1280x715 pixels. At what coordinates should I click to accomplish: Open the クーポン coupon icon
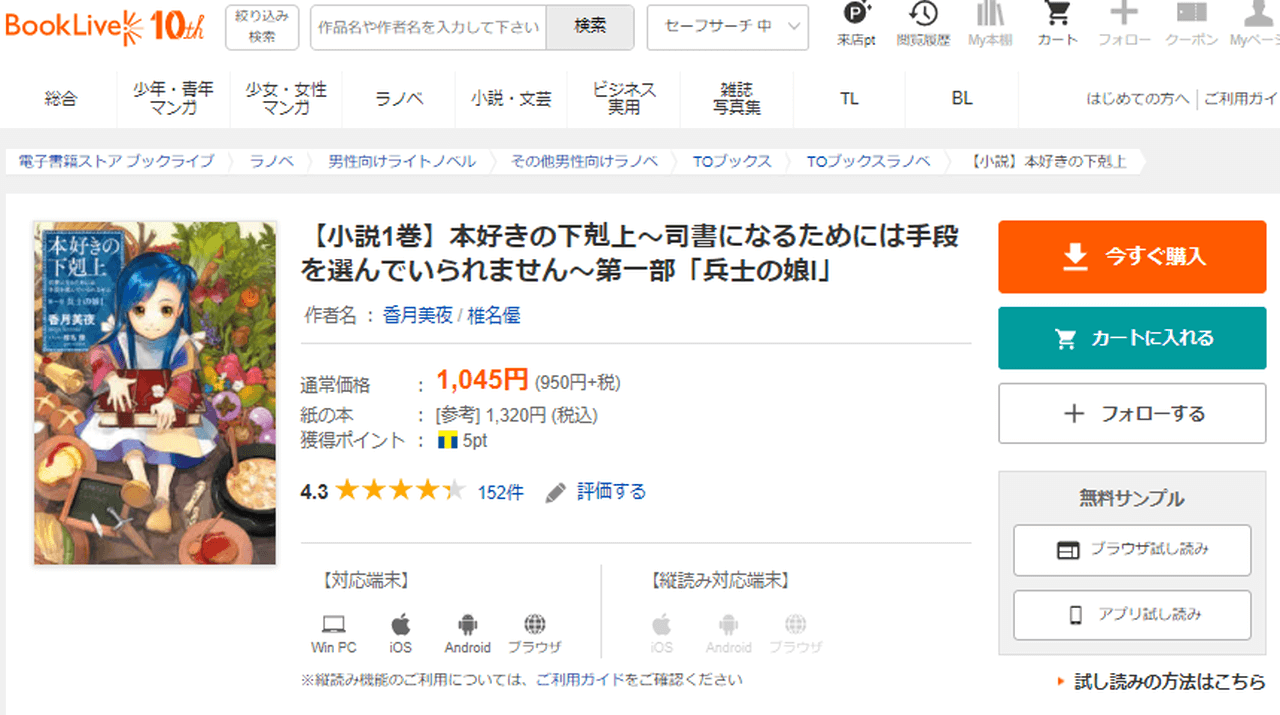click(x=1191, y=15)
